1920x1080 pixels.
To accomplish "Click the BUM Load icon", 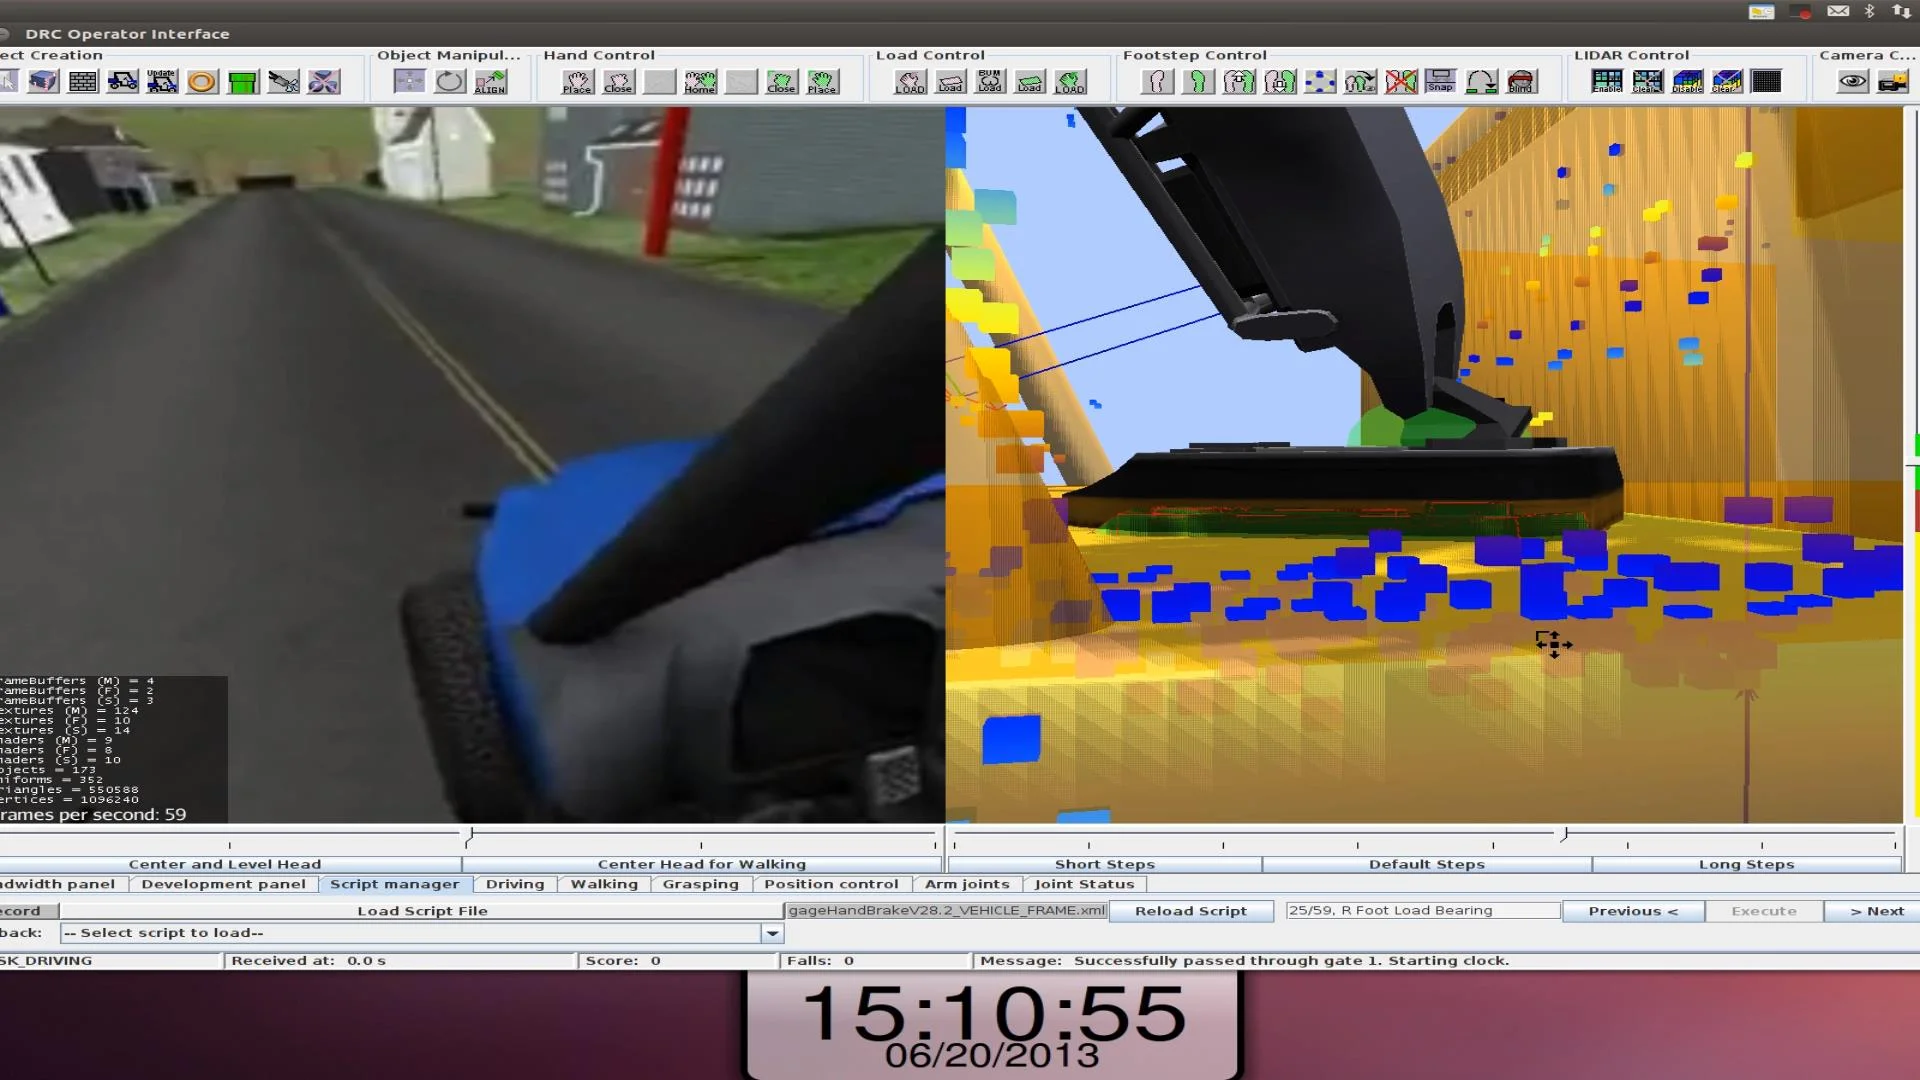I will [x=990, y=82].
